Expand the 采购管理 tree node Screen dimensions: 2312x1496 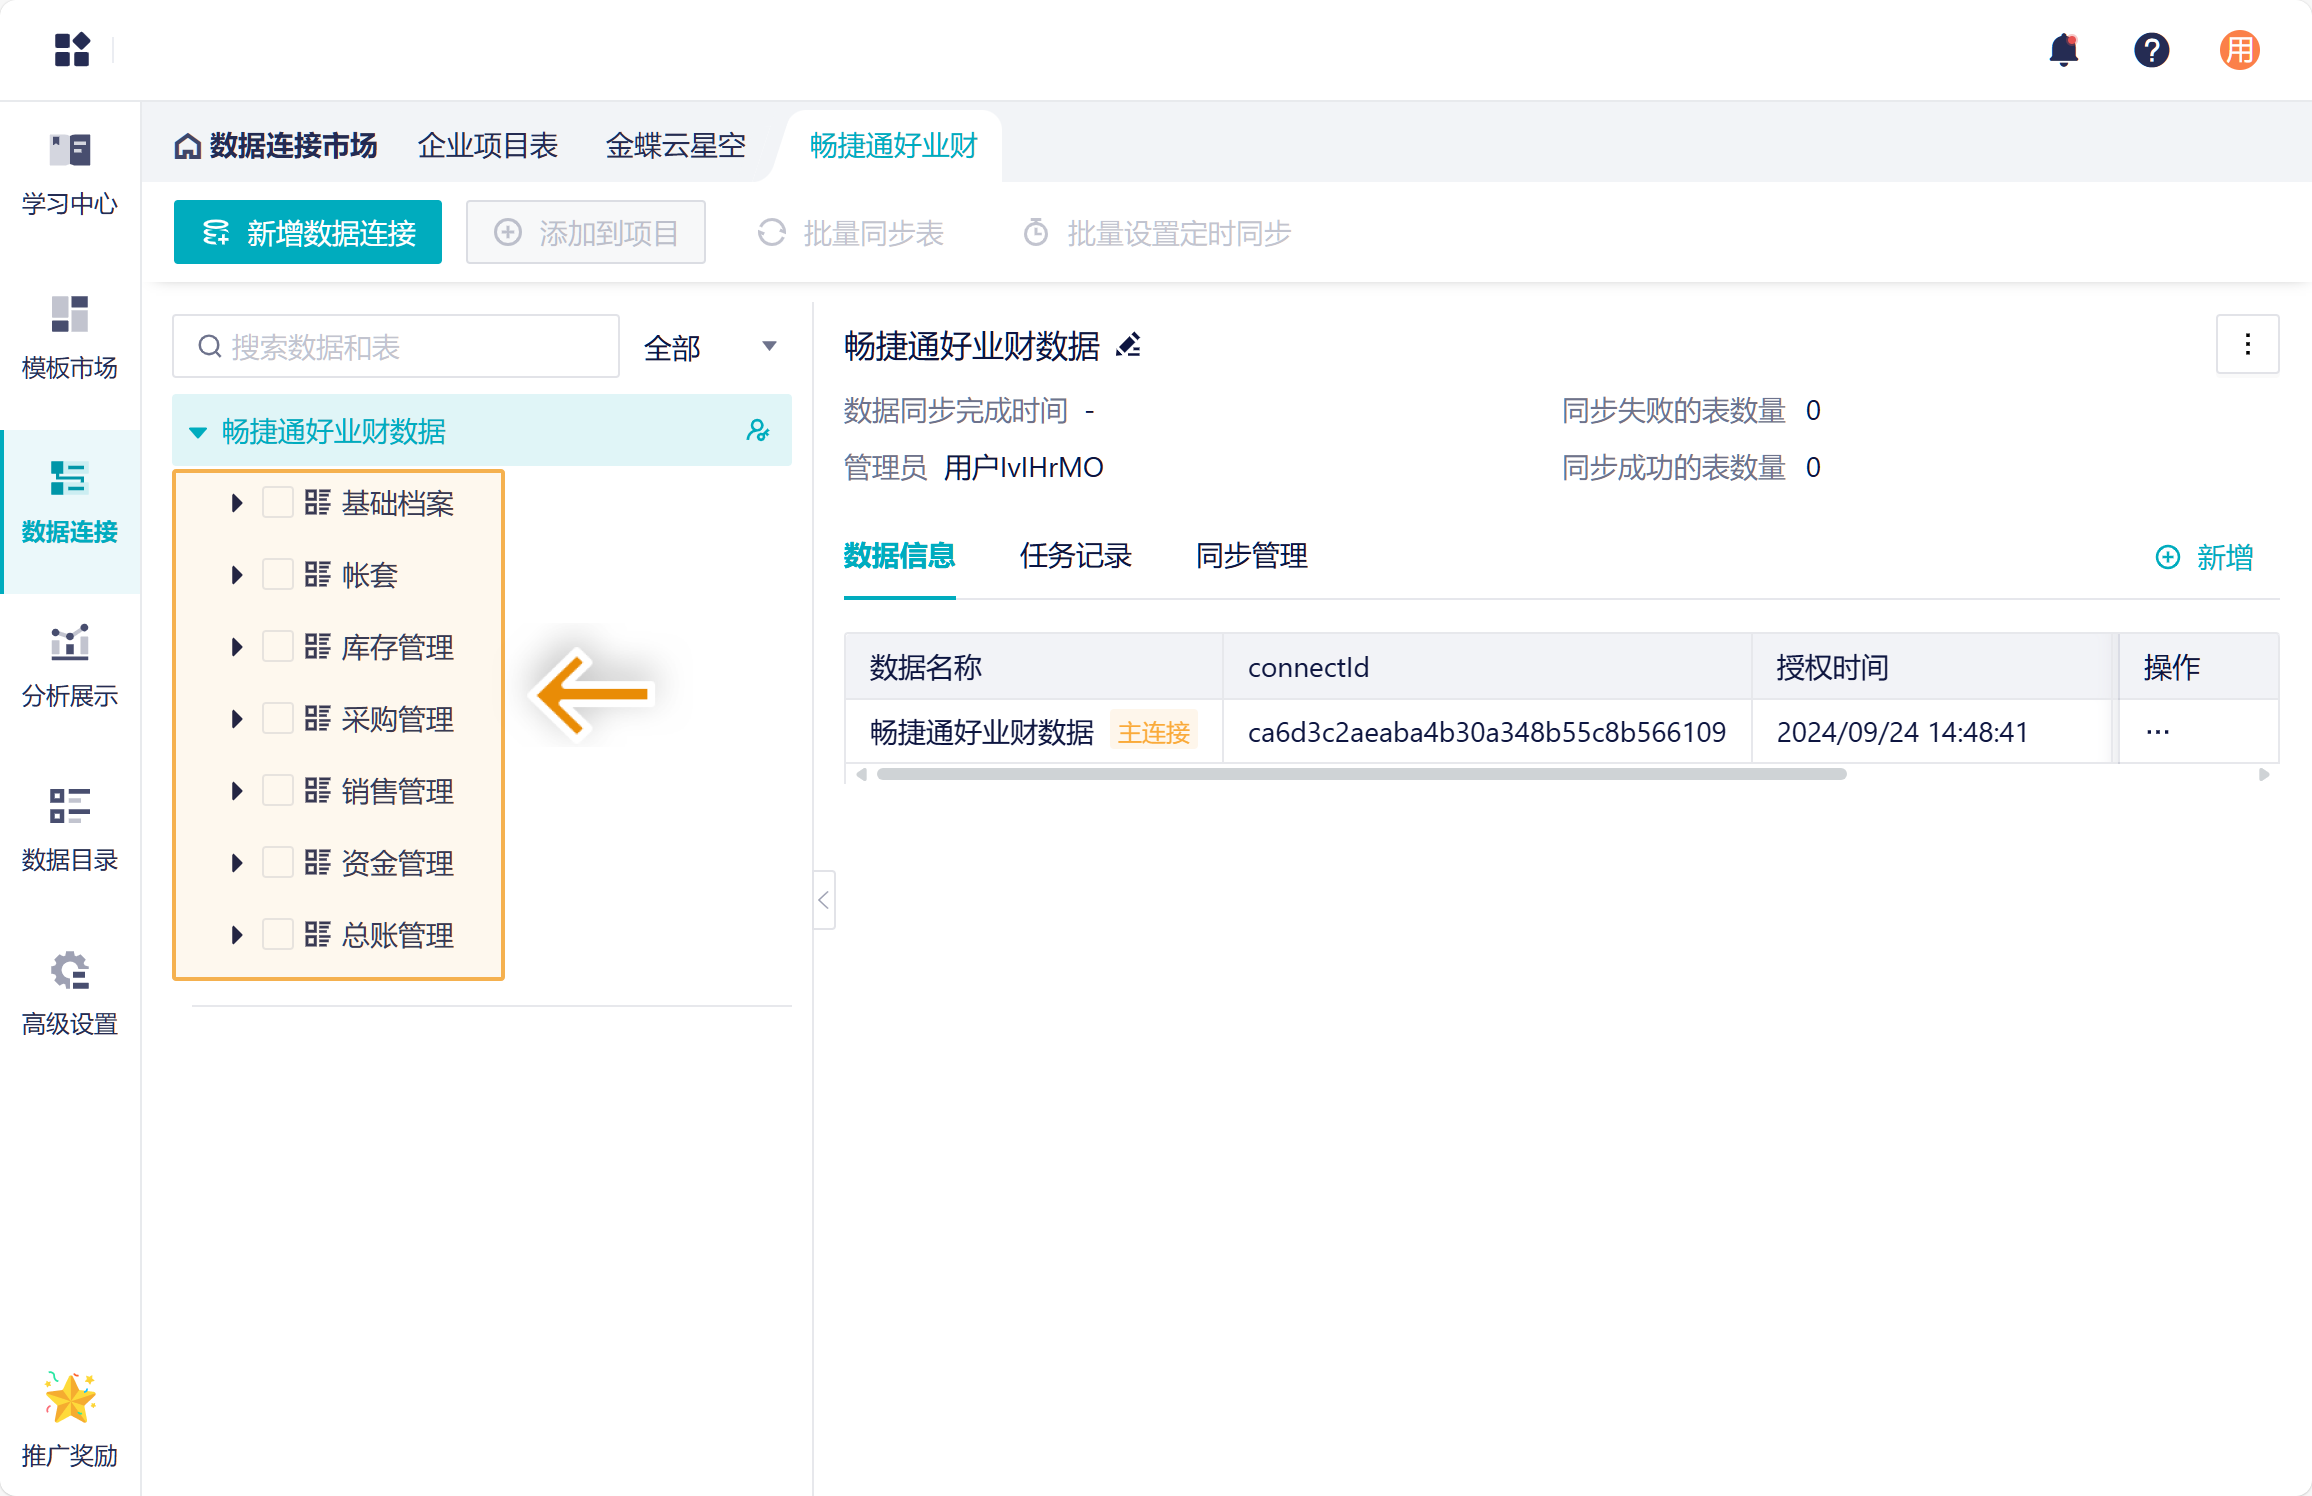tap(237, 718)
